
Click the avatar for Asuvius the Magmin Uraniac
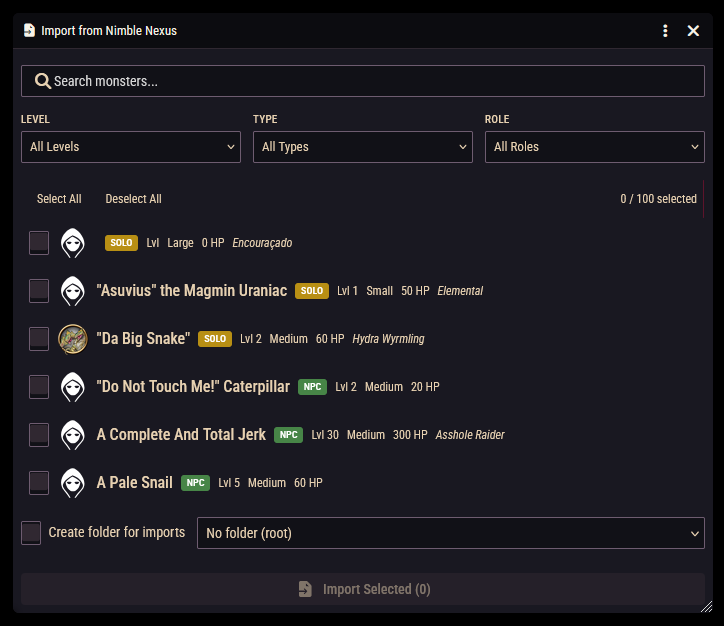coord(73,291)
